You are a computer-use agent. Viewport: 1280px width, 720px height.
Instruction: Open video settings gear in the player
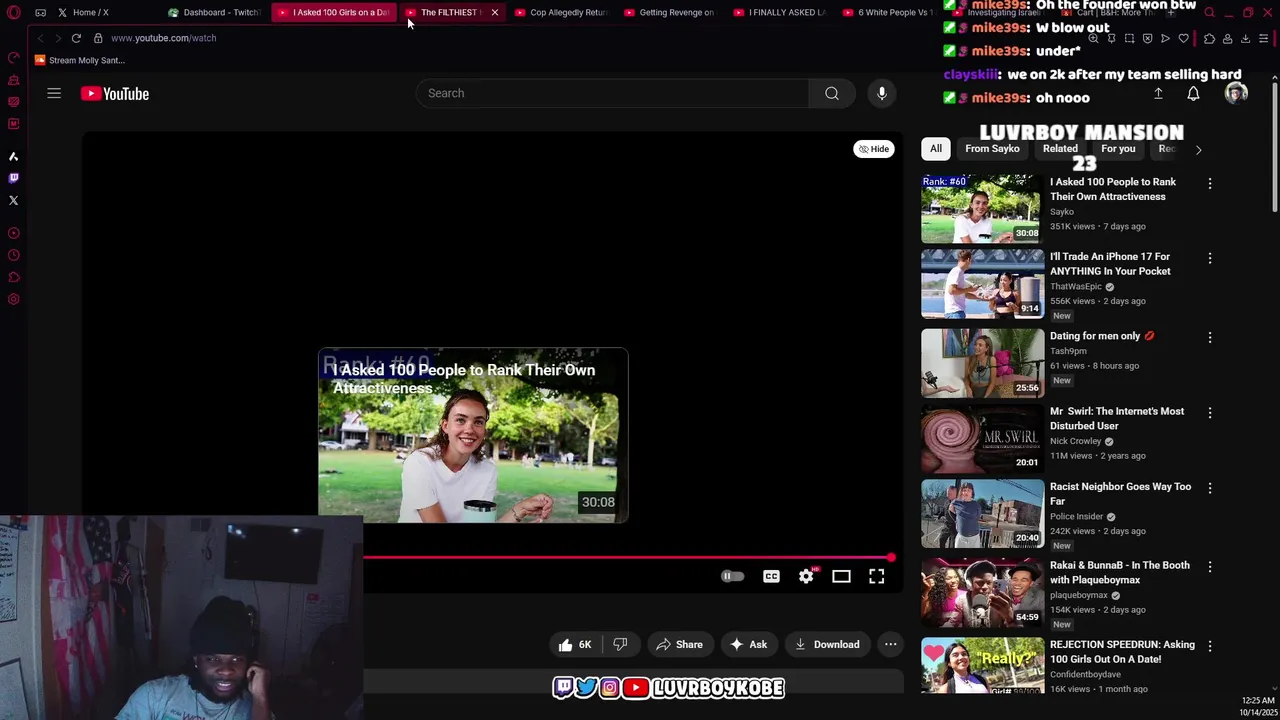tap(806, 576)
